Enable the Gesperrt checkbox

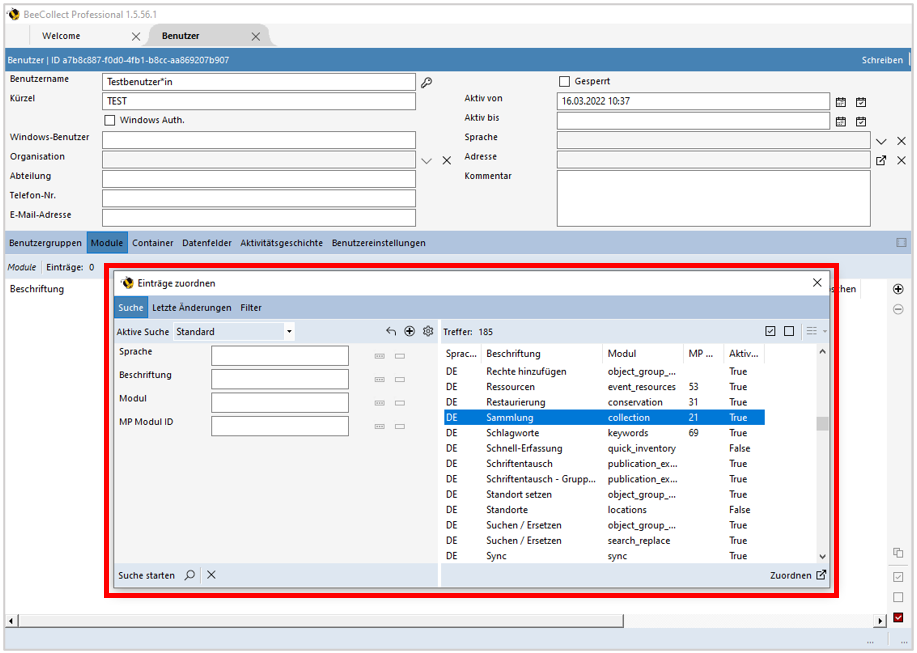point(564,81)
